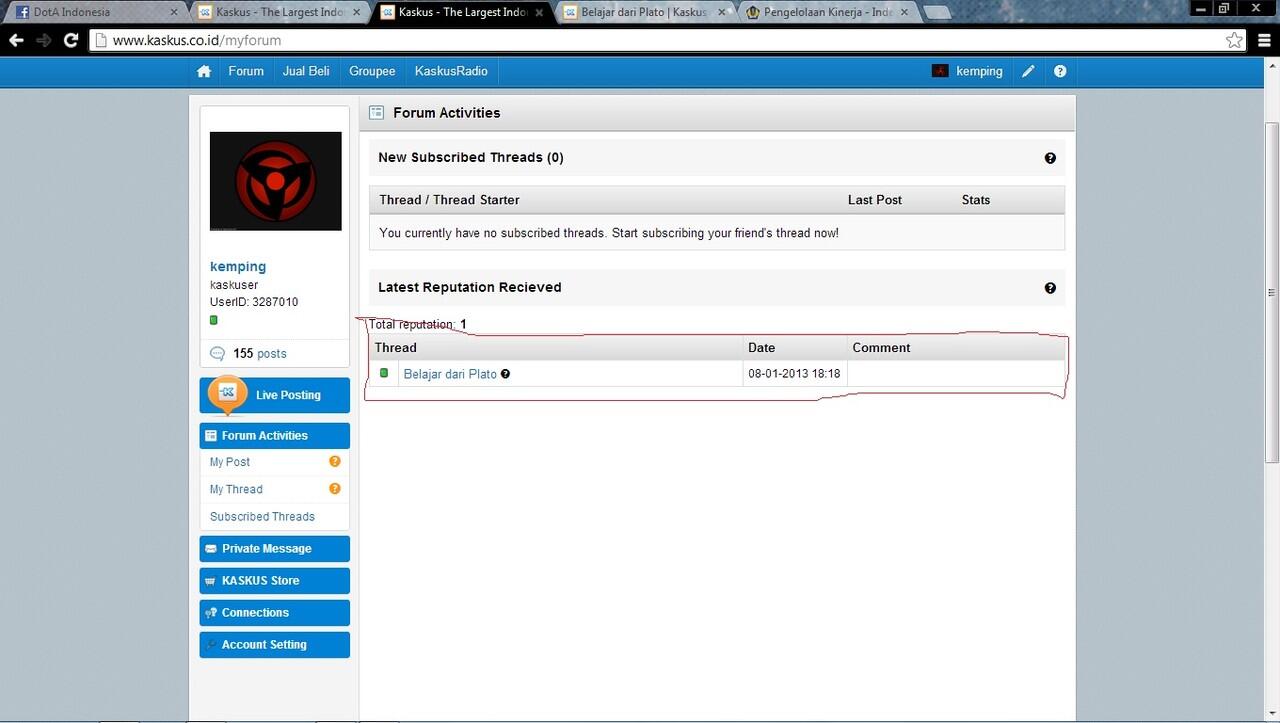Open Jual Beli in top navigation
The height and width of the screenshot is (723, 1280).
click(306, 71)
